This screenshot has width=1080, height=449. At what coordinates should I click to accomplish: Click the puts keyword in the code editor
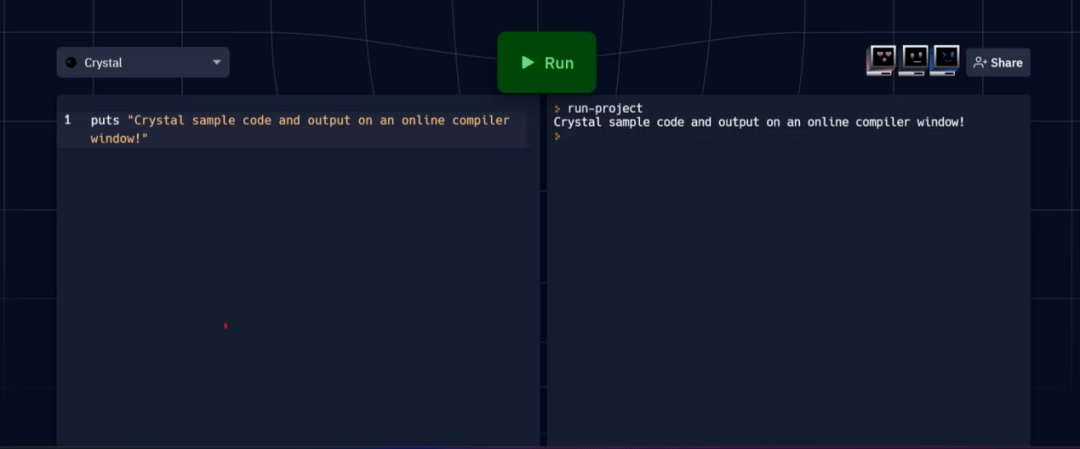[x=105, y=121]
